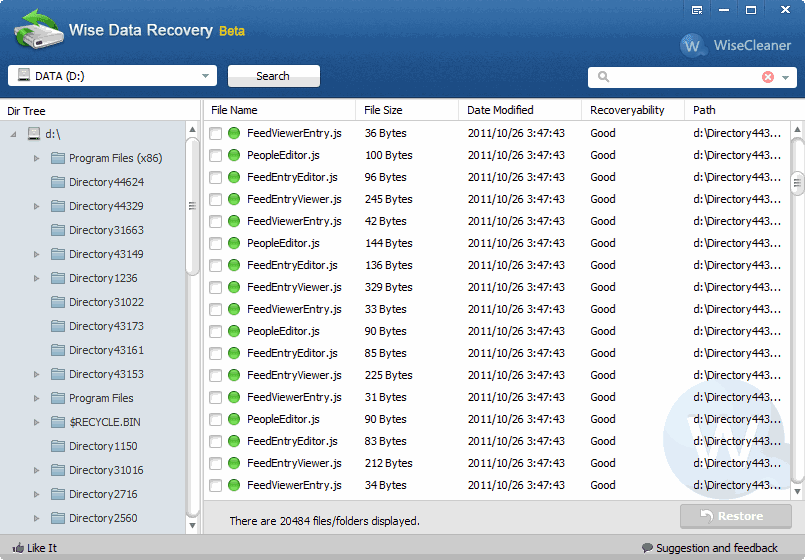Click the Wise Data Recovery app logo
The image size is (805, 560).
(37, 29)
